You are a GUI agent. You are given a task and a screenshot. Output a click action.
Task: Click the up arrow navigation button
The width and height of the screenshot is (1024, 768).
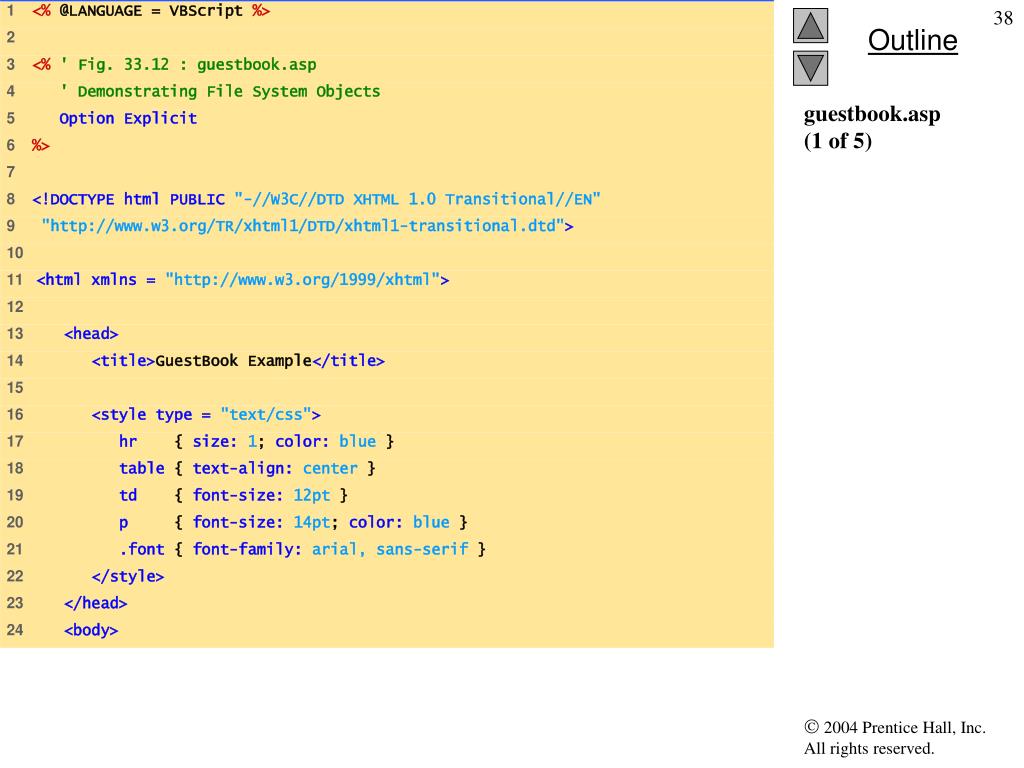pos(810,25)
